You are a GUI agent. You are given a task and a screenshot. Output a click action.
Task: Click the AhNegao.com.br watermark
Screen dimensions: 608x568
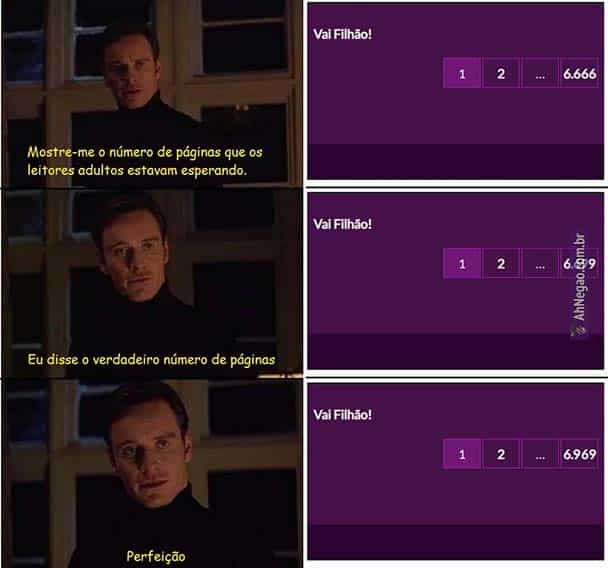(x=579, y=284)
